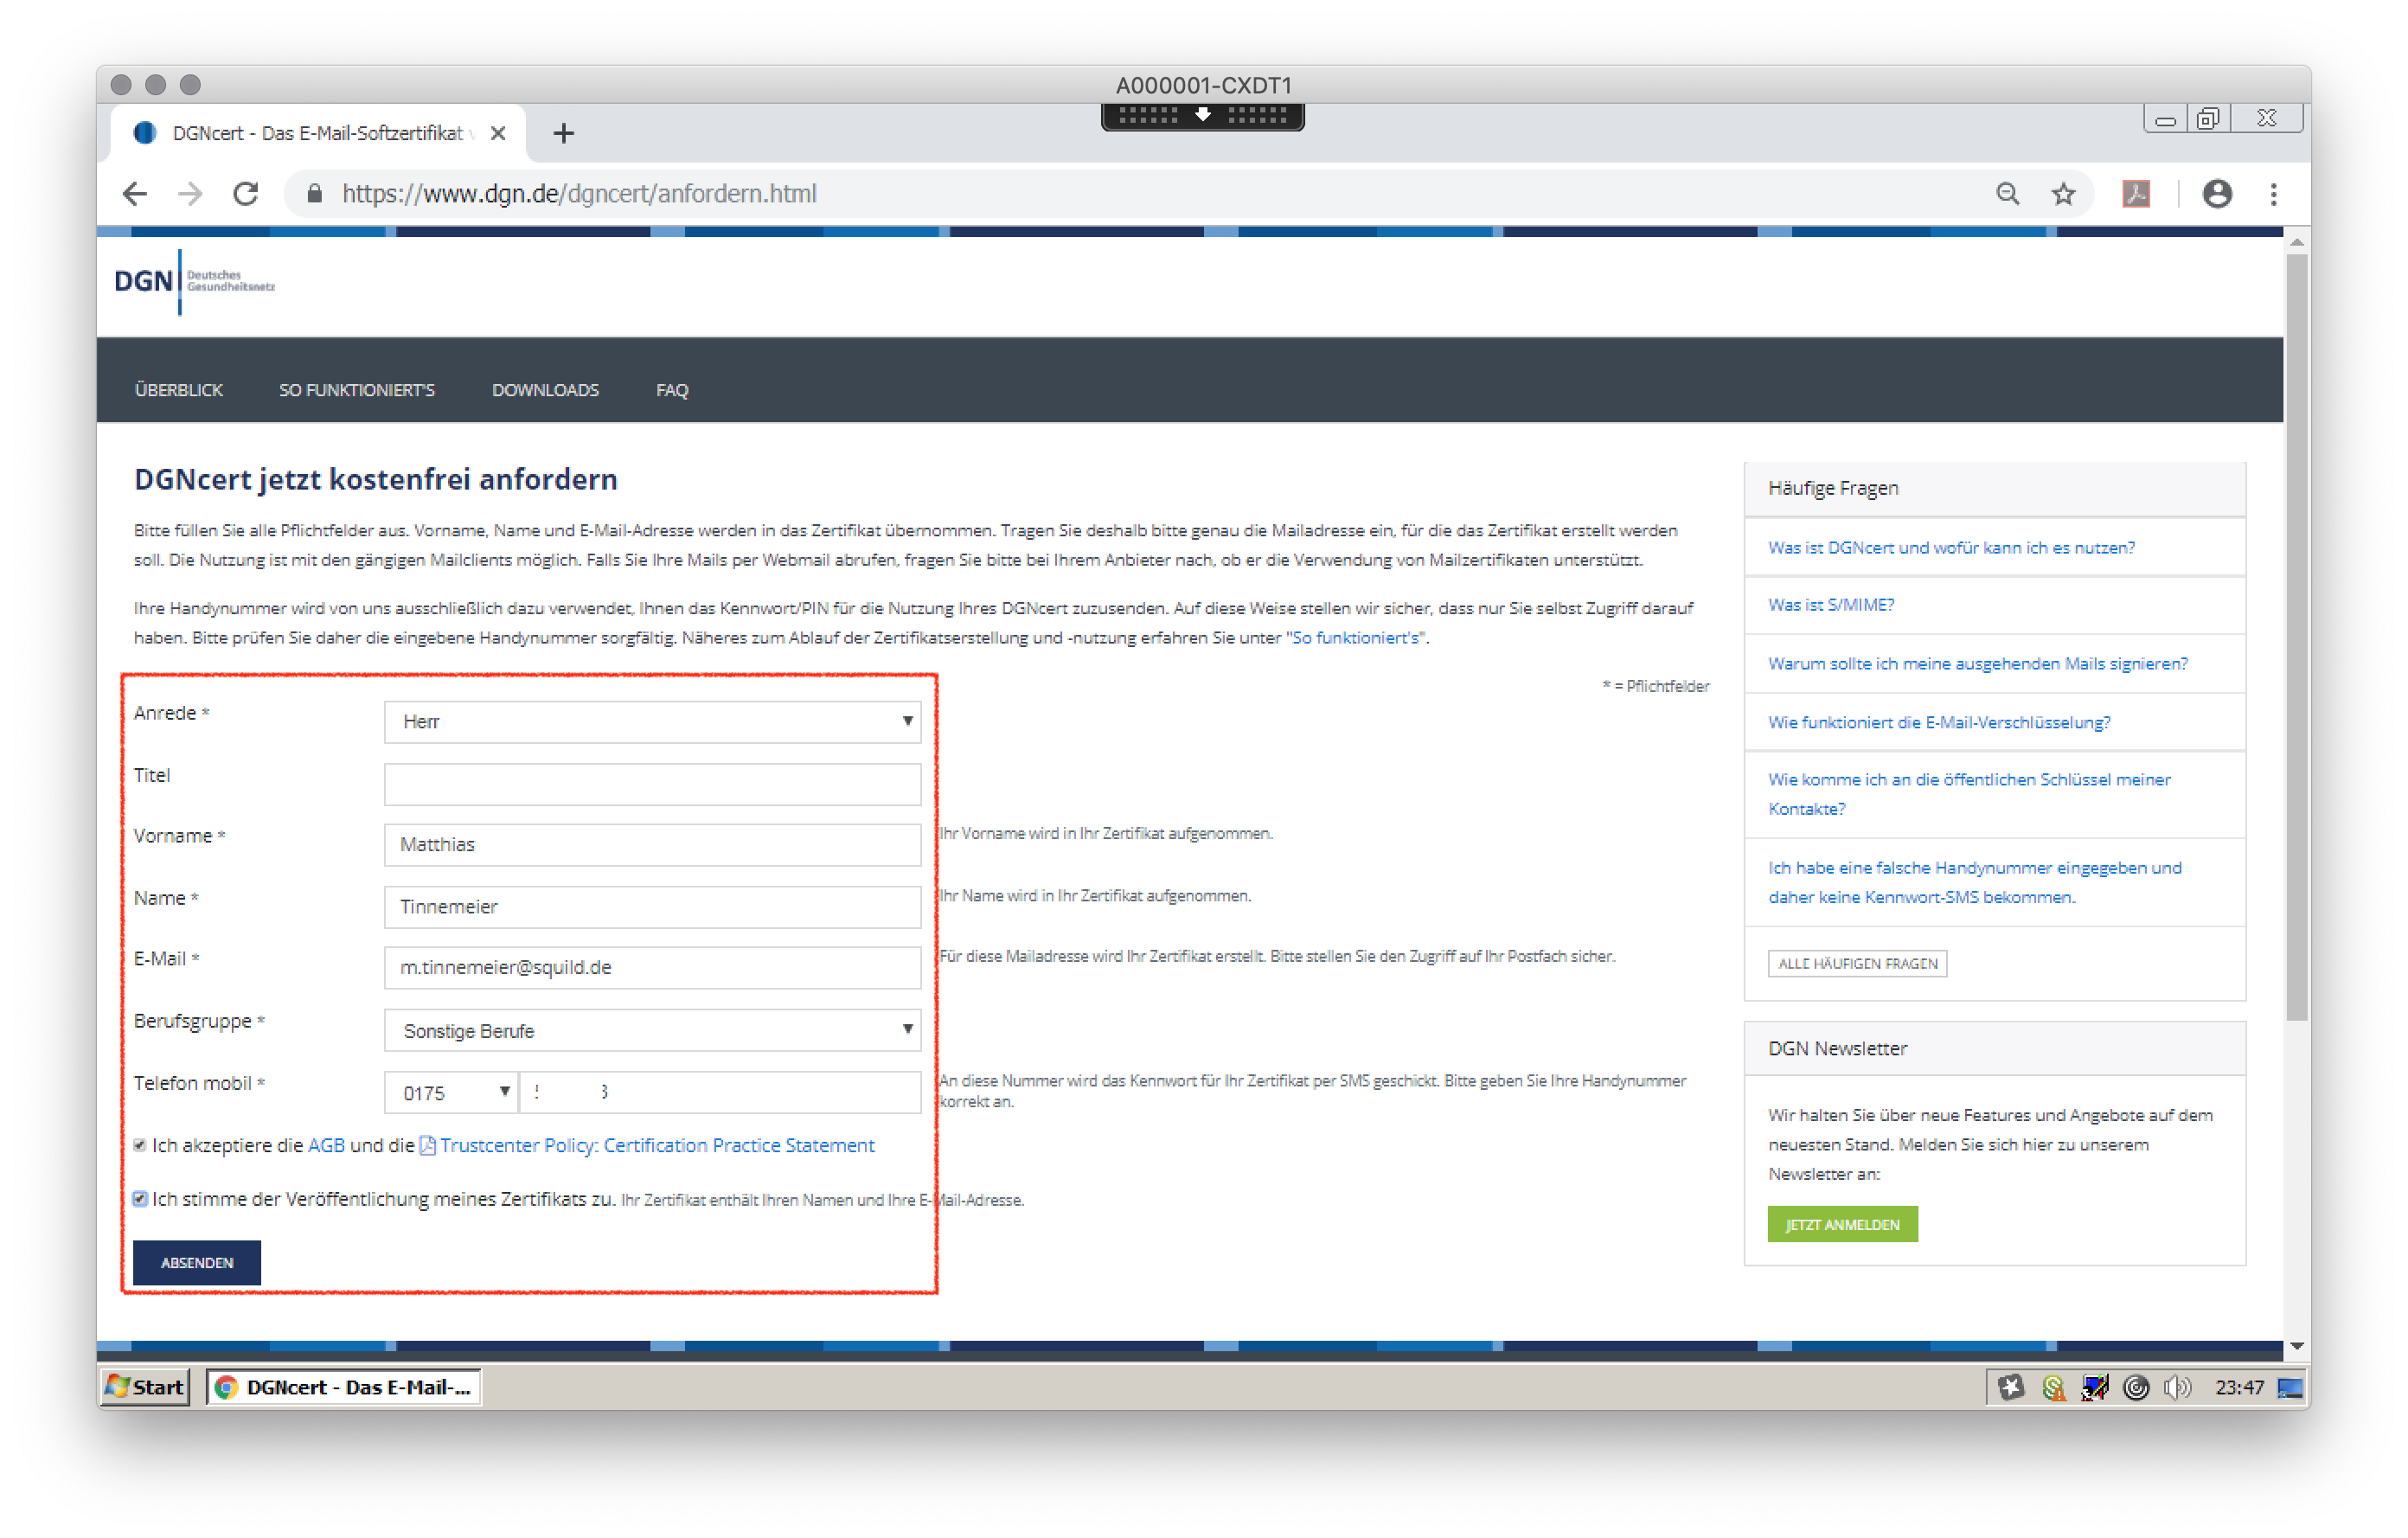Open FAQ link about öffentlichen Schlüssel meiner Kontakte
Screen dimensions: 2408x1538
[1969, 794]
